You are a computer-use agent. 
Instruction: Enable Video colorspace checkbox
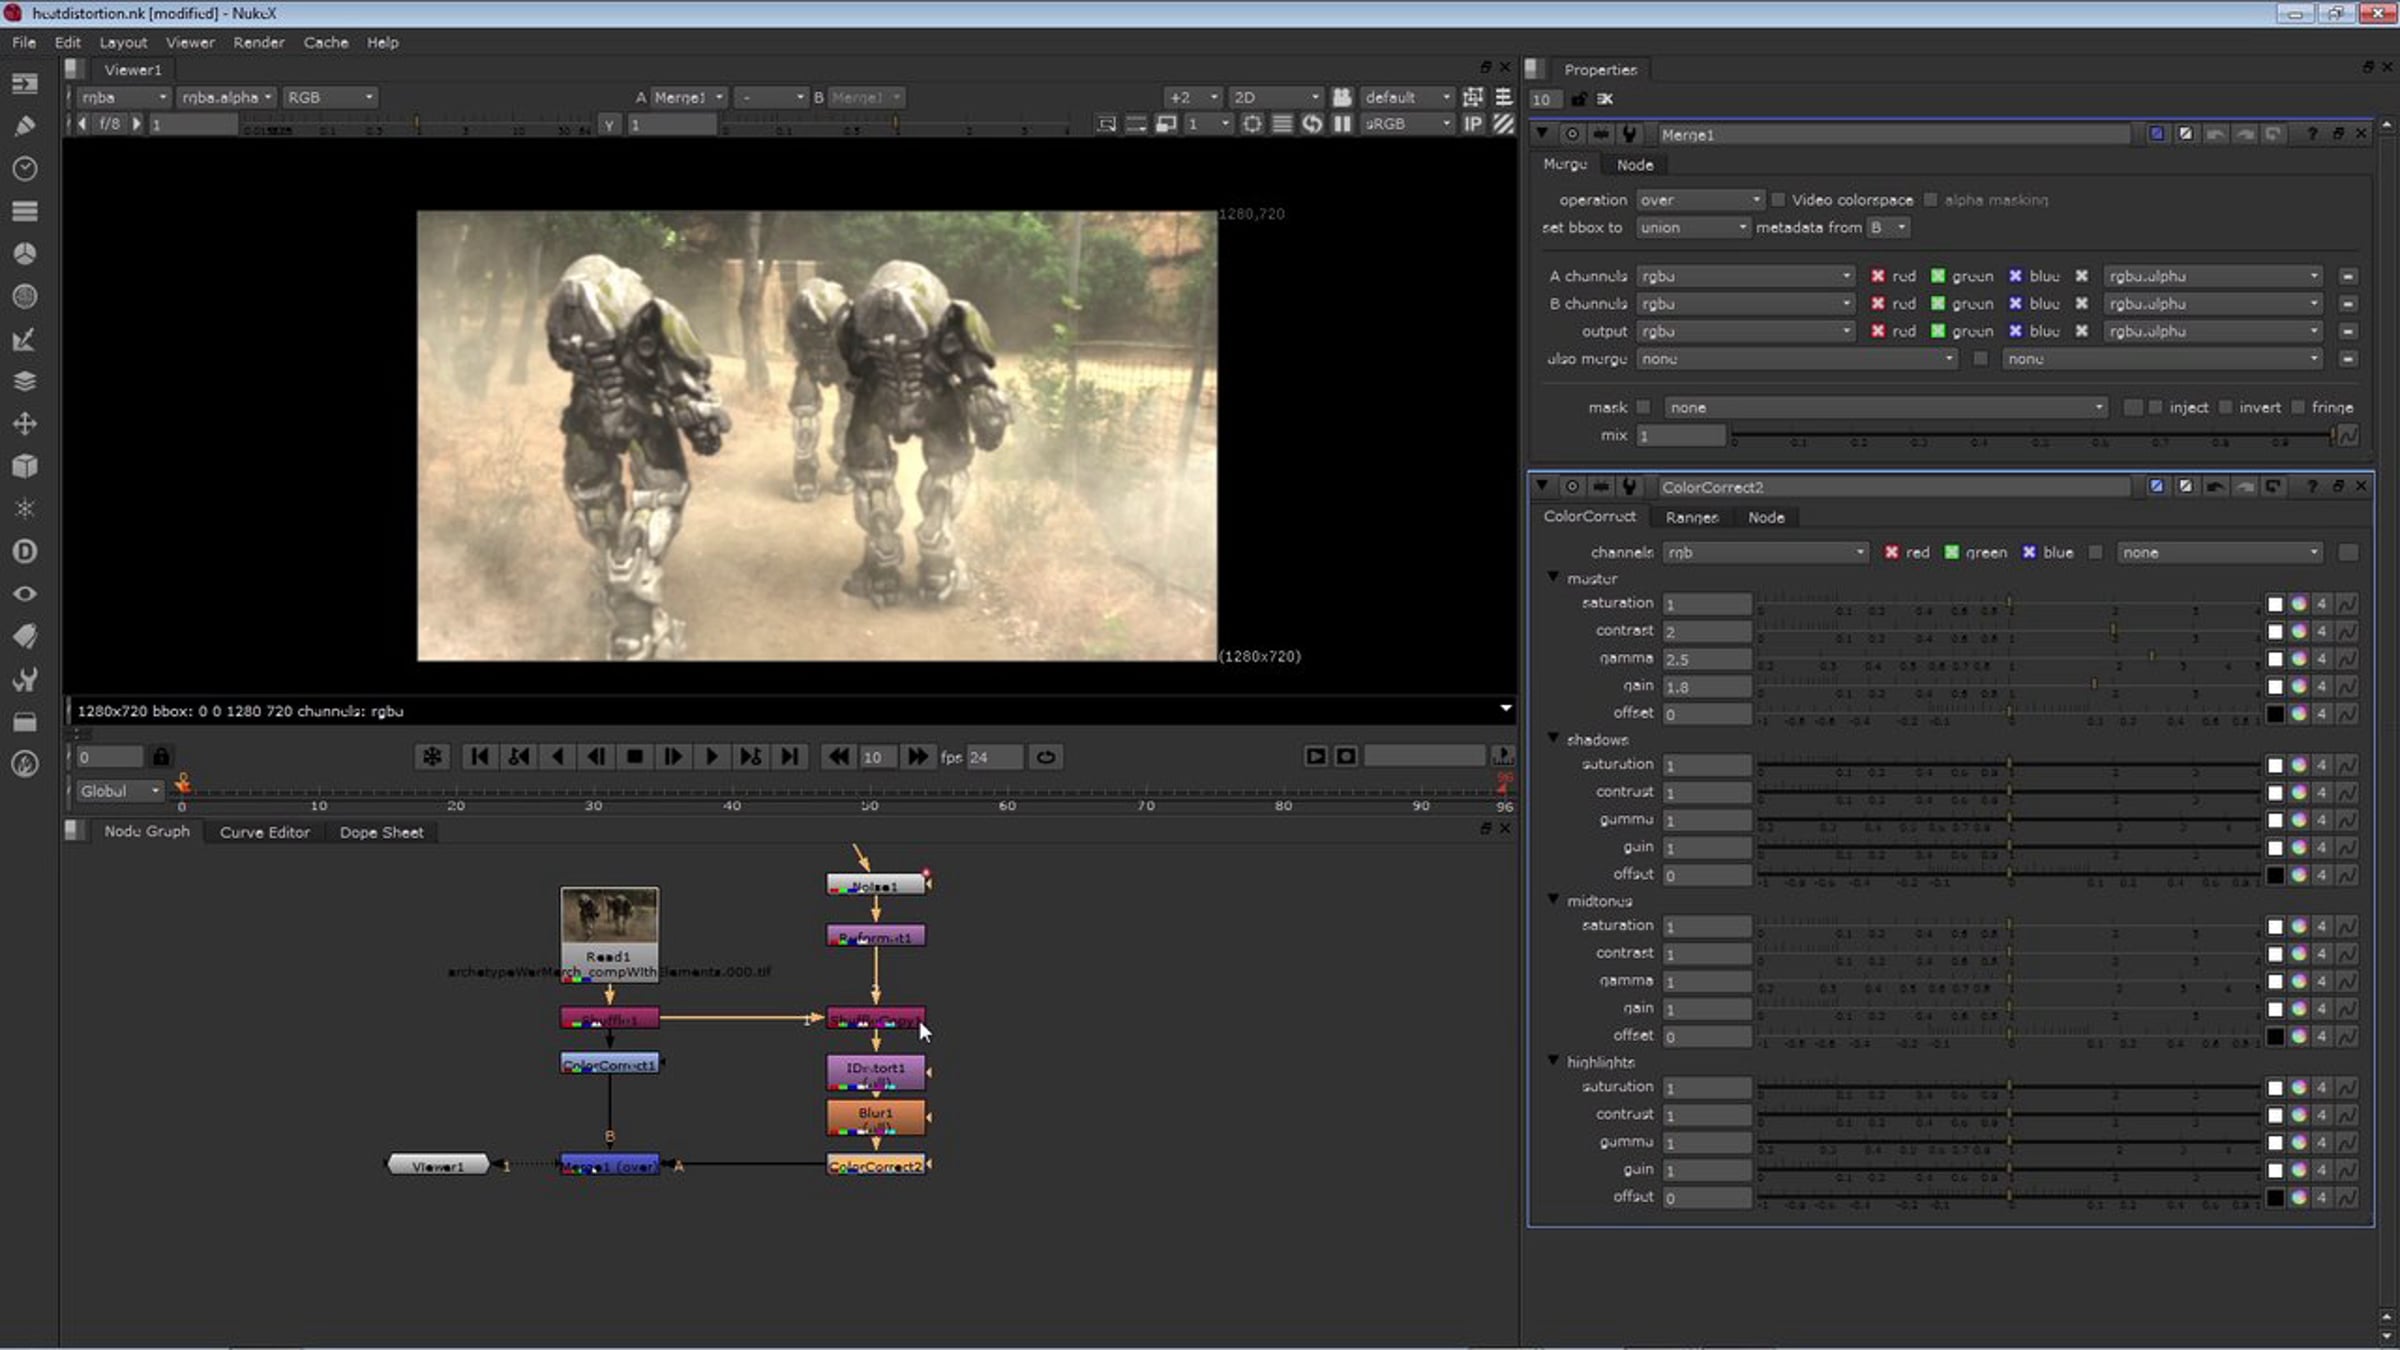1778,200
